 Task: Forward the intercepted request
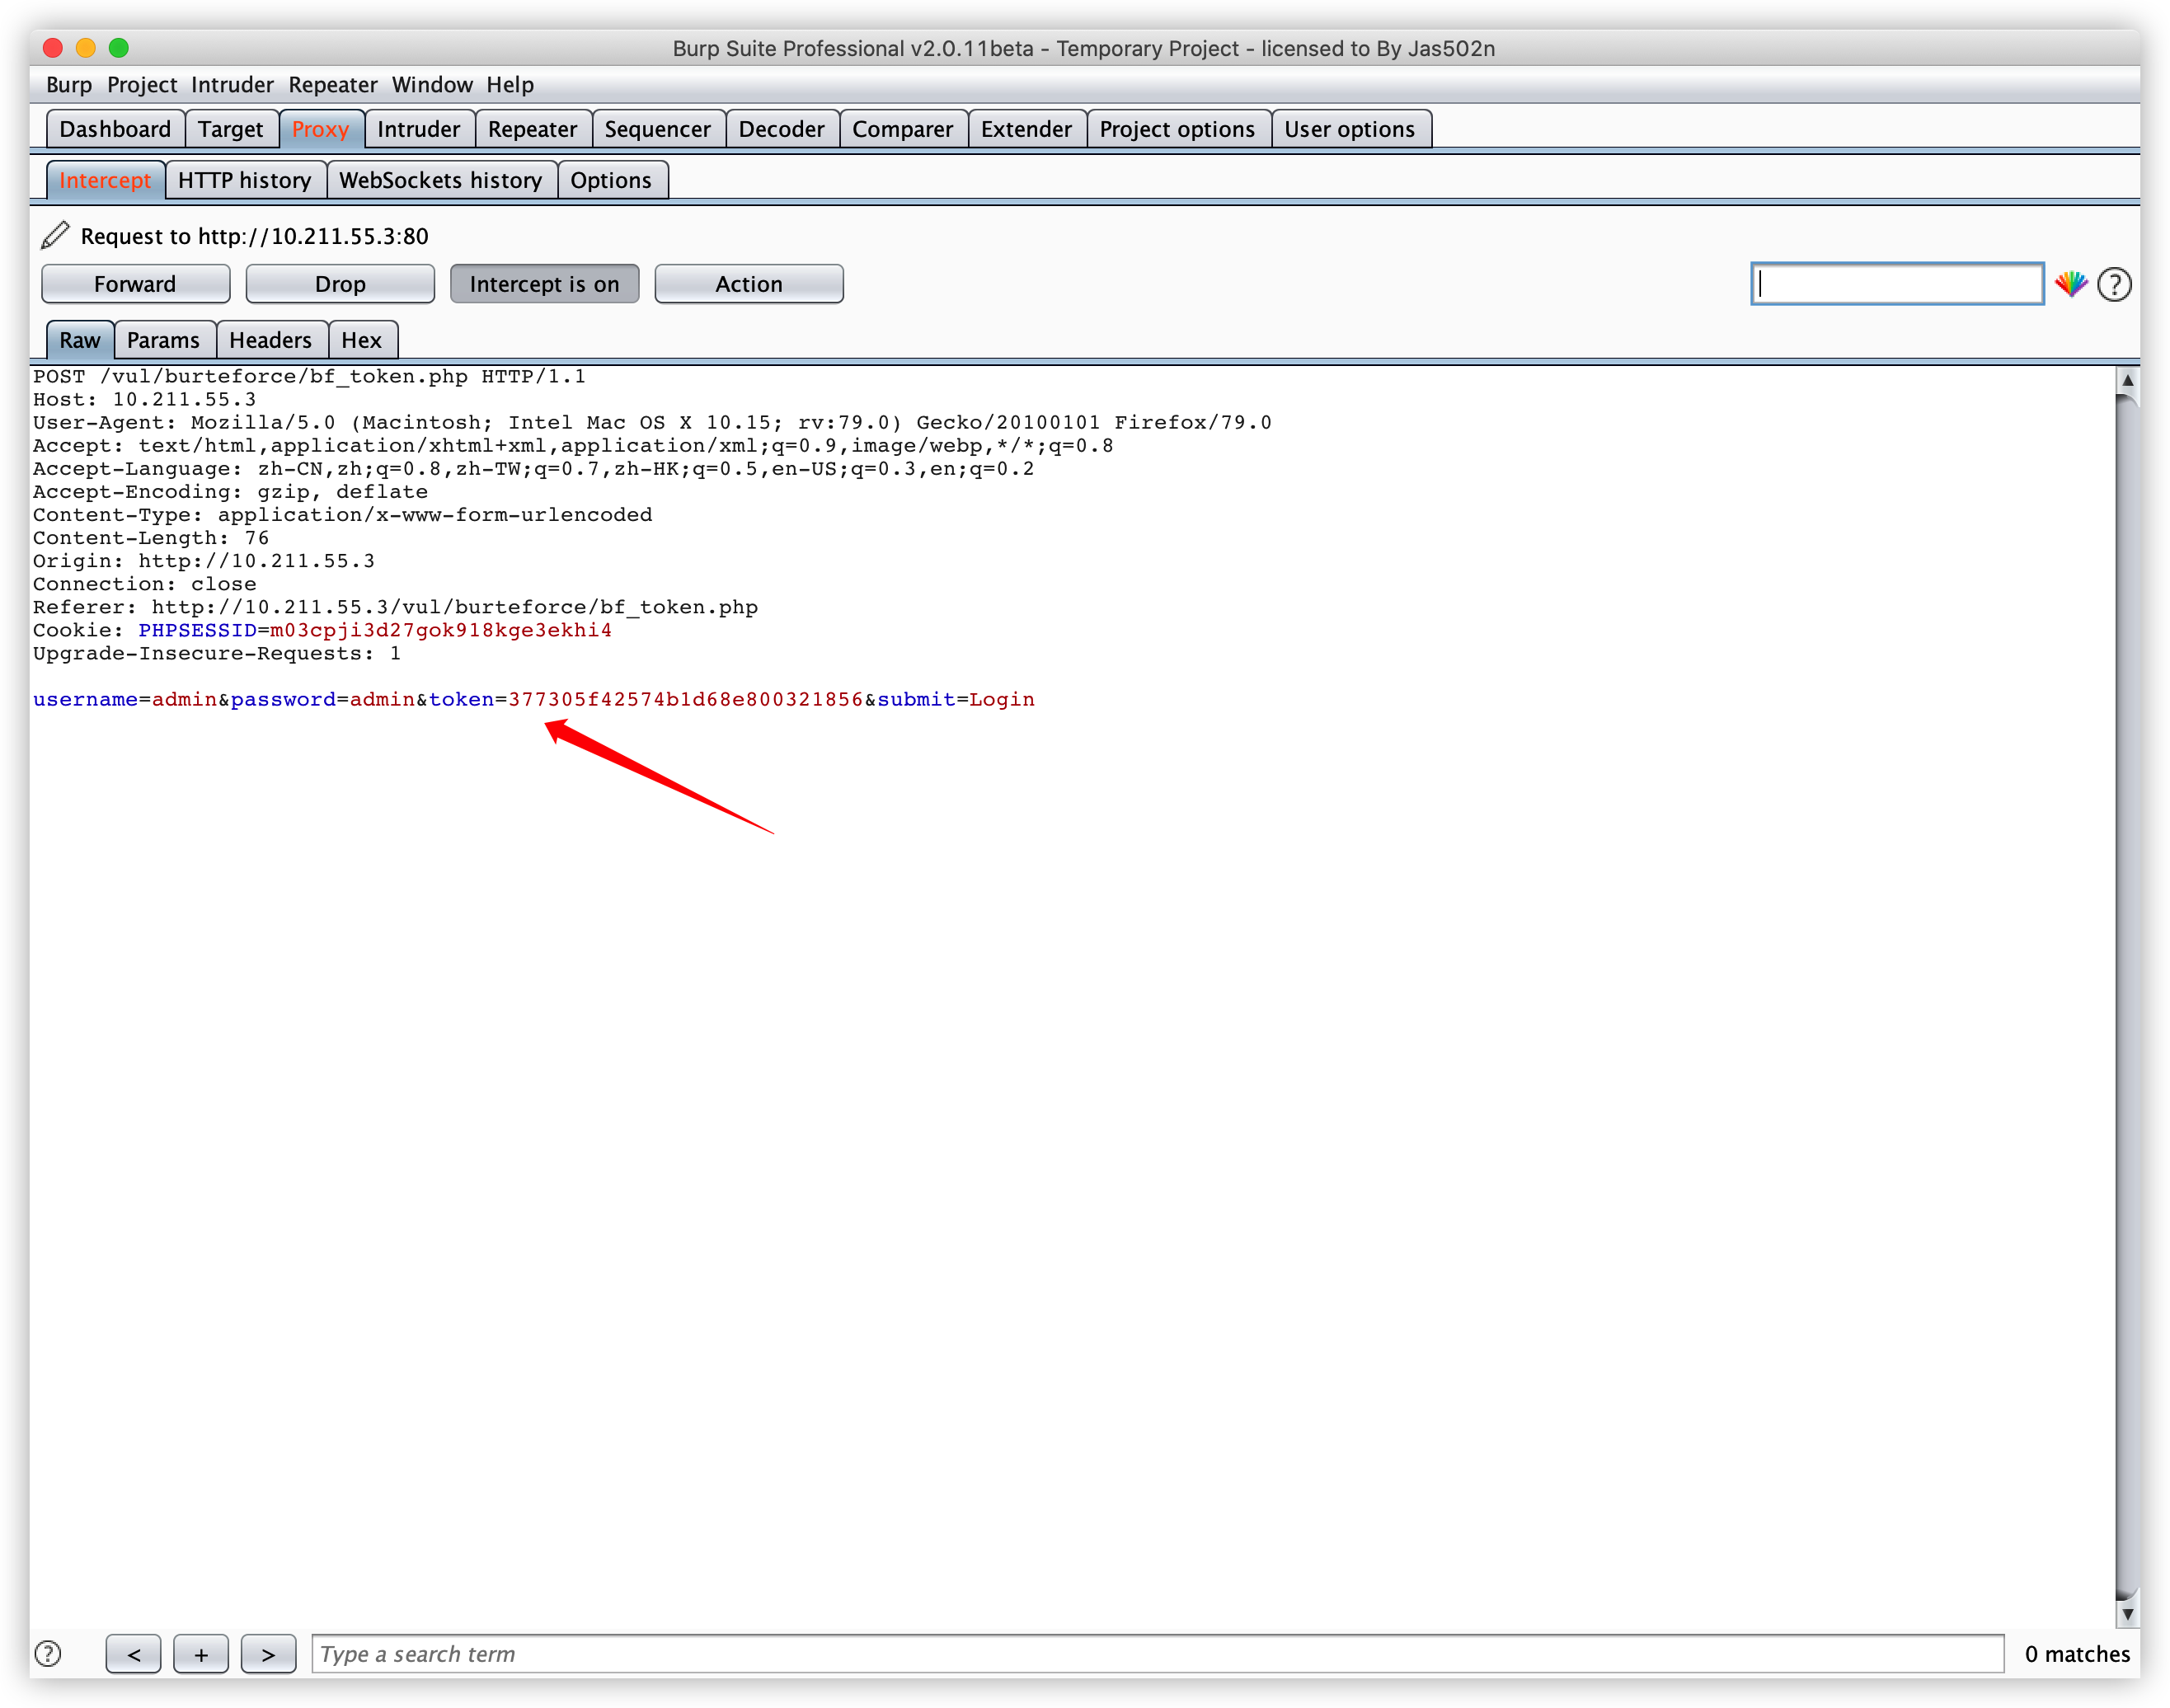pos(135,284)
